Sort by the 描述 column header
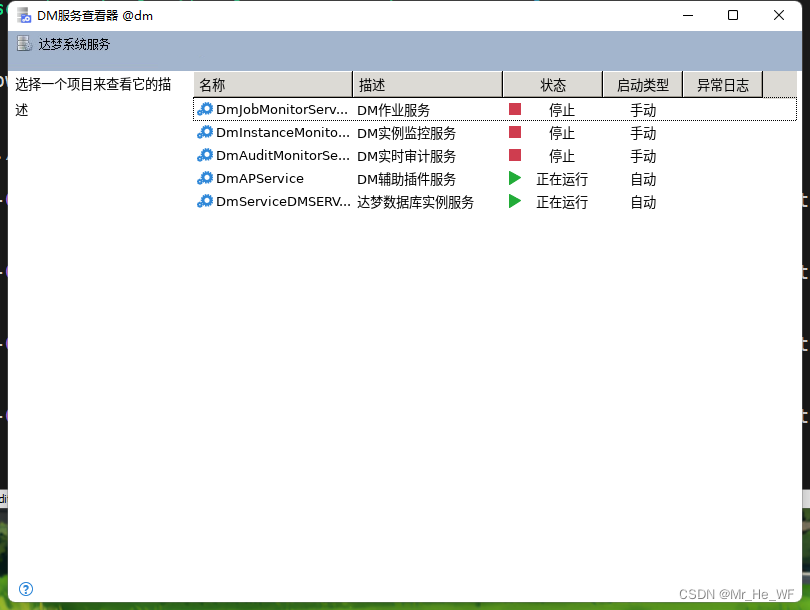 (427, 85)
